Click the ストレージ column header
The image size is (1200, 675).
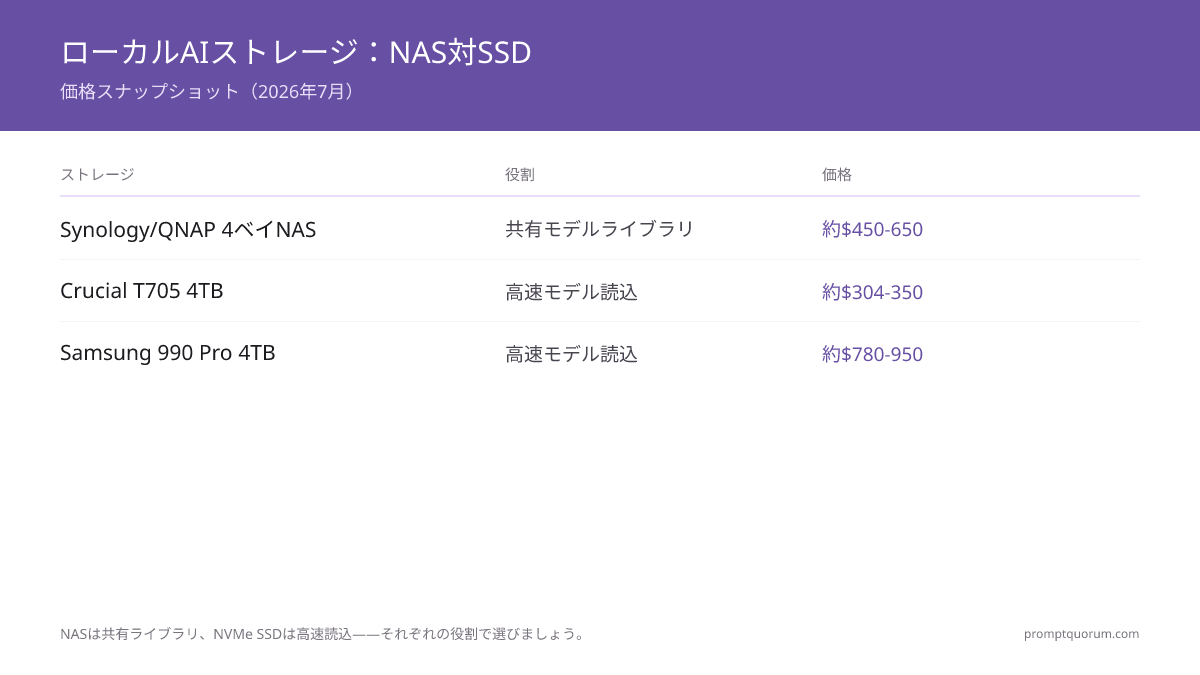[x=97, y=174]
